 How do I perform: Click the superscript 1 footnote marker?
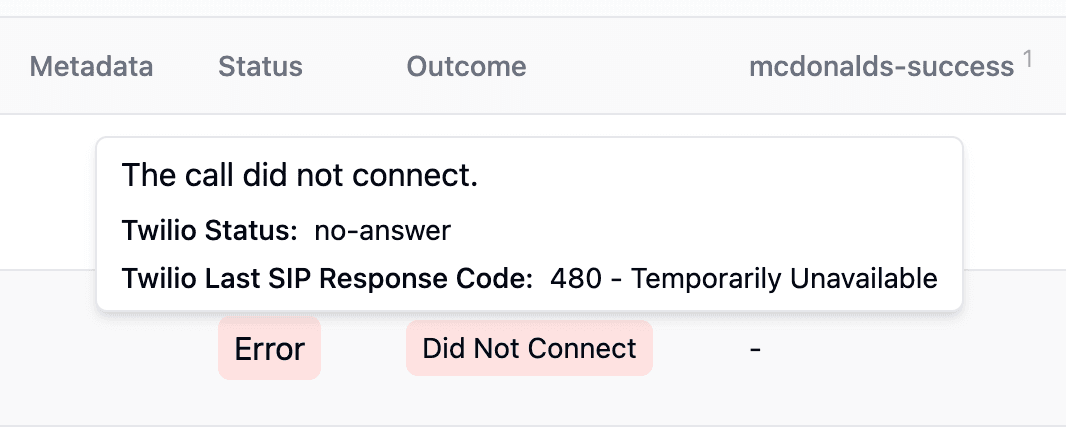coord(1027,60)
